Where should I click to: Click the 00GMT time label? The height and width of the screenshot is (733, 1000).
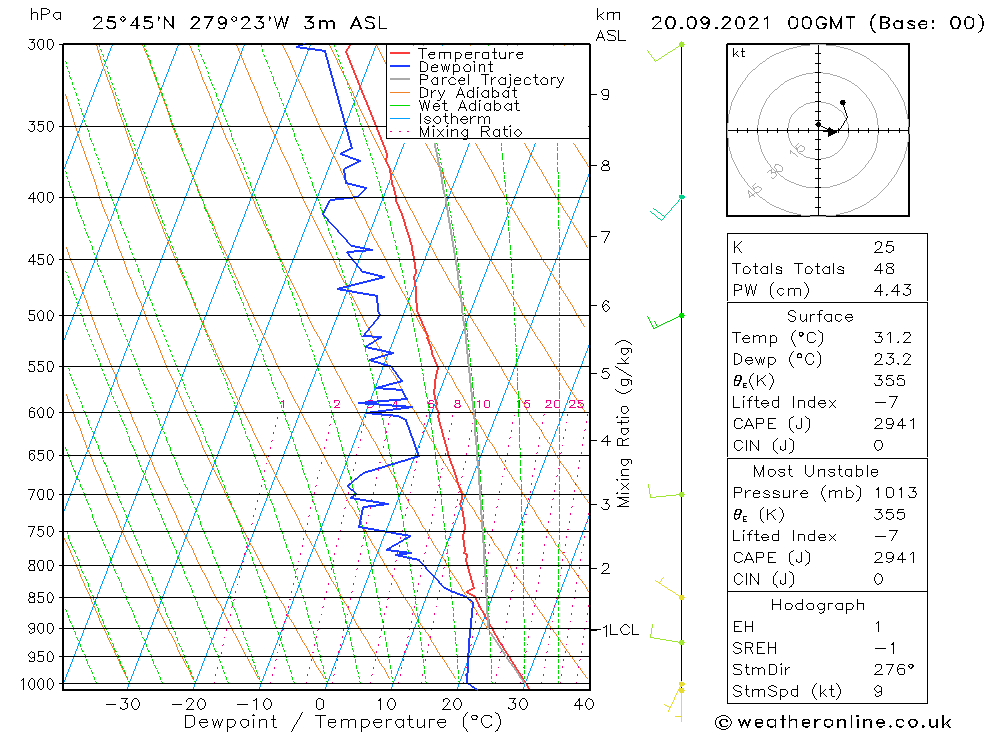pos(821,23)
